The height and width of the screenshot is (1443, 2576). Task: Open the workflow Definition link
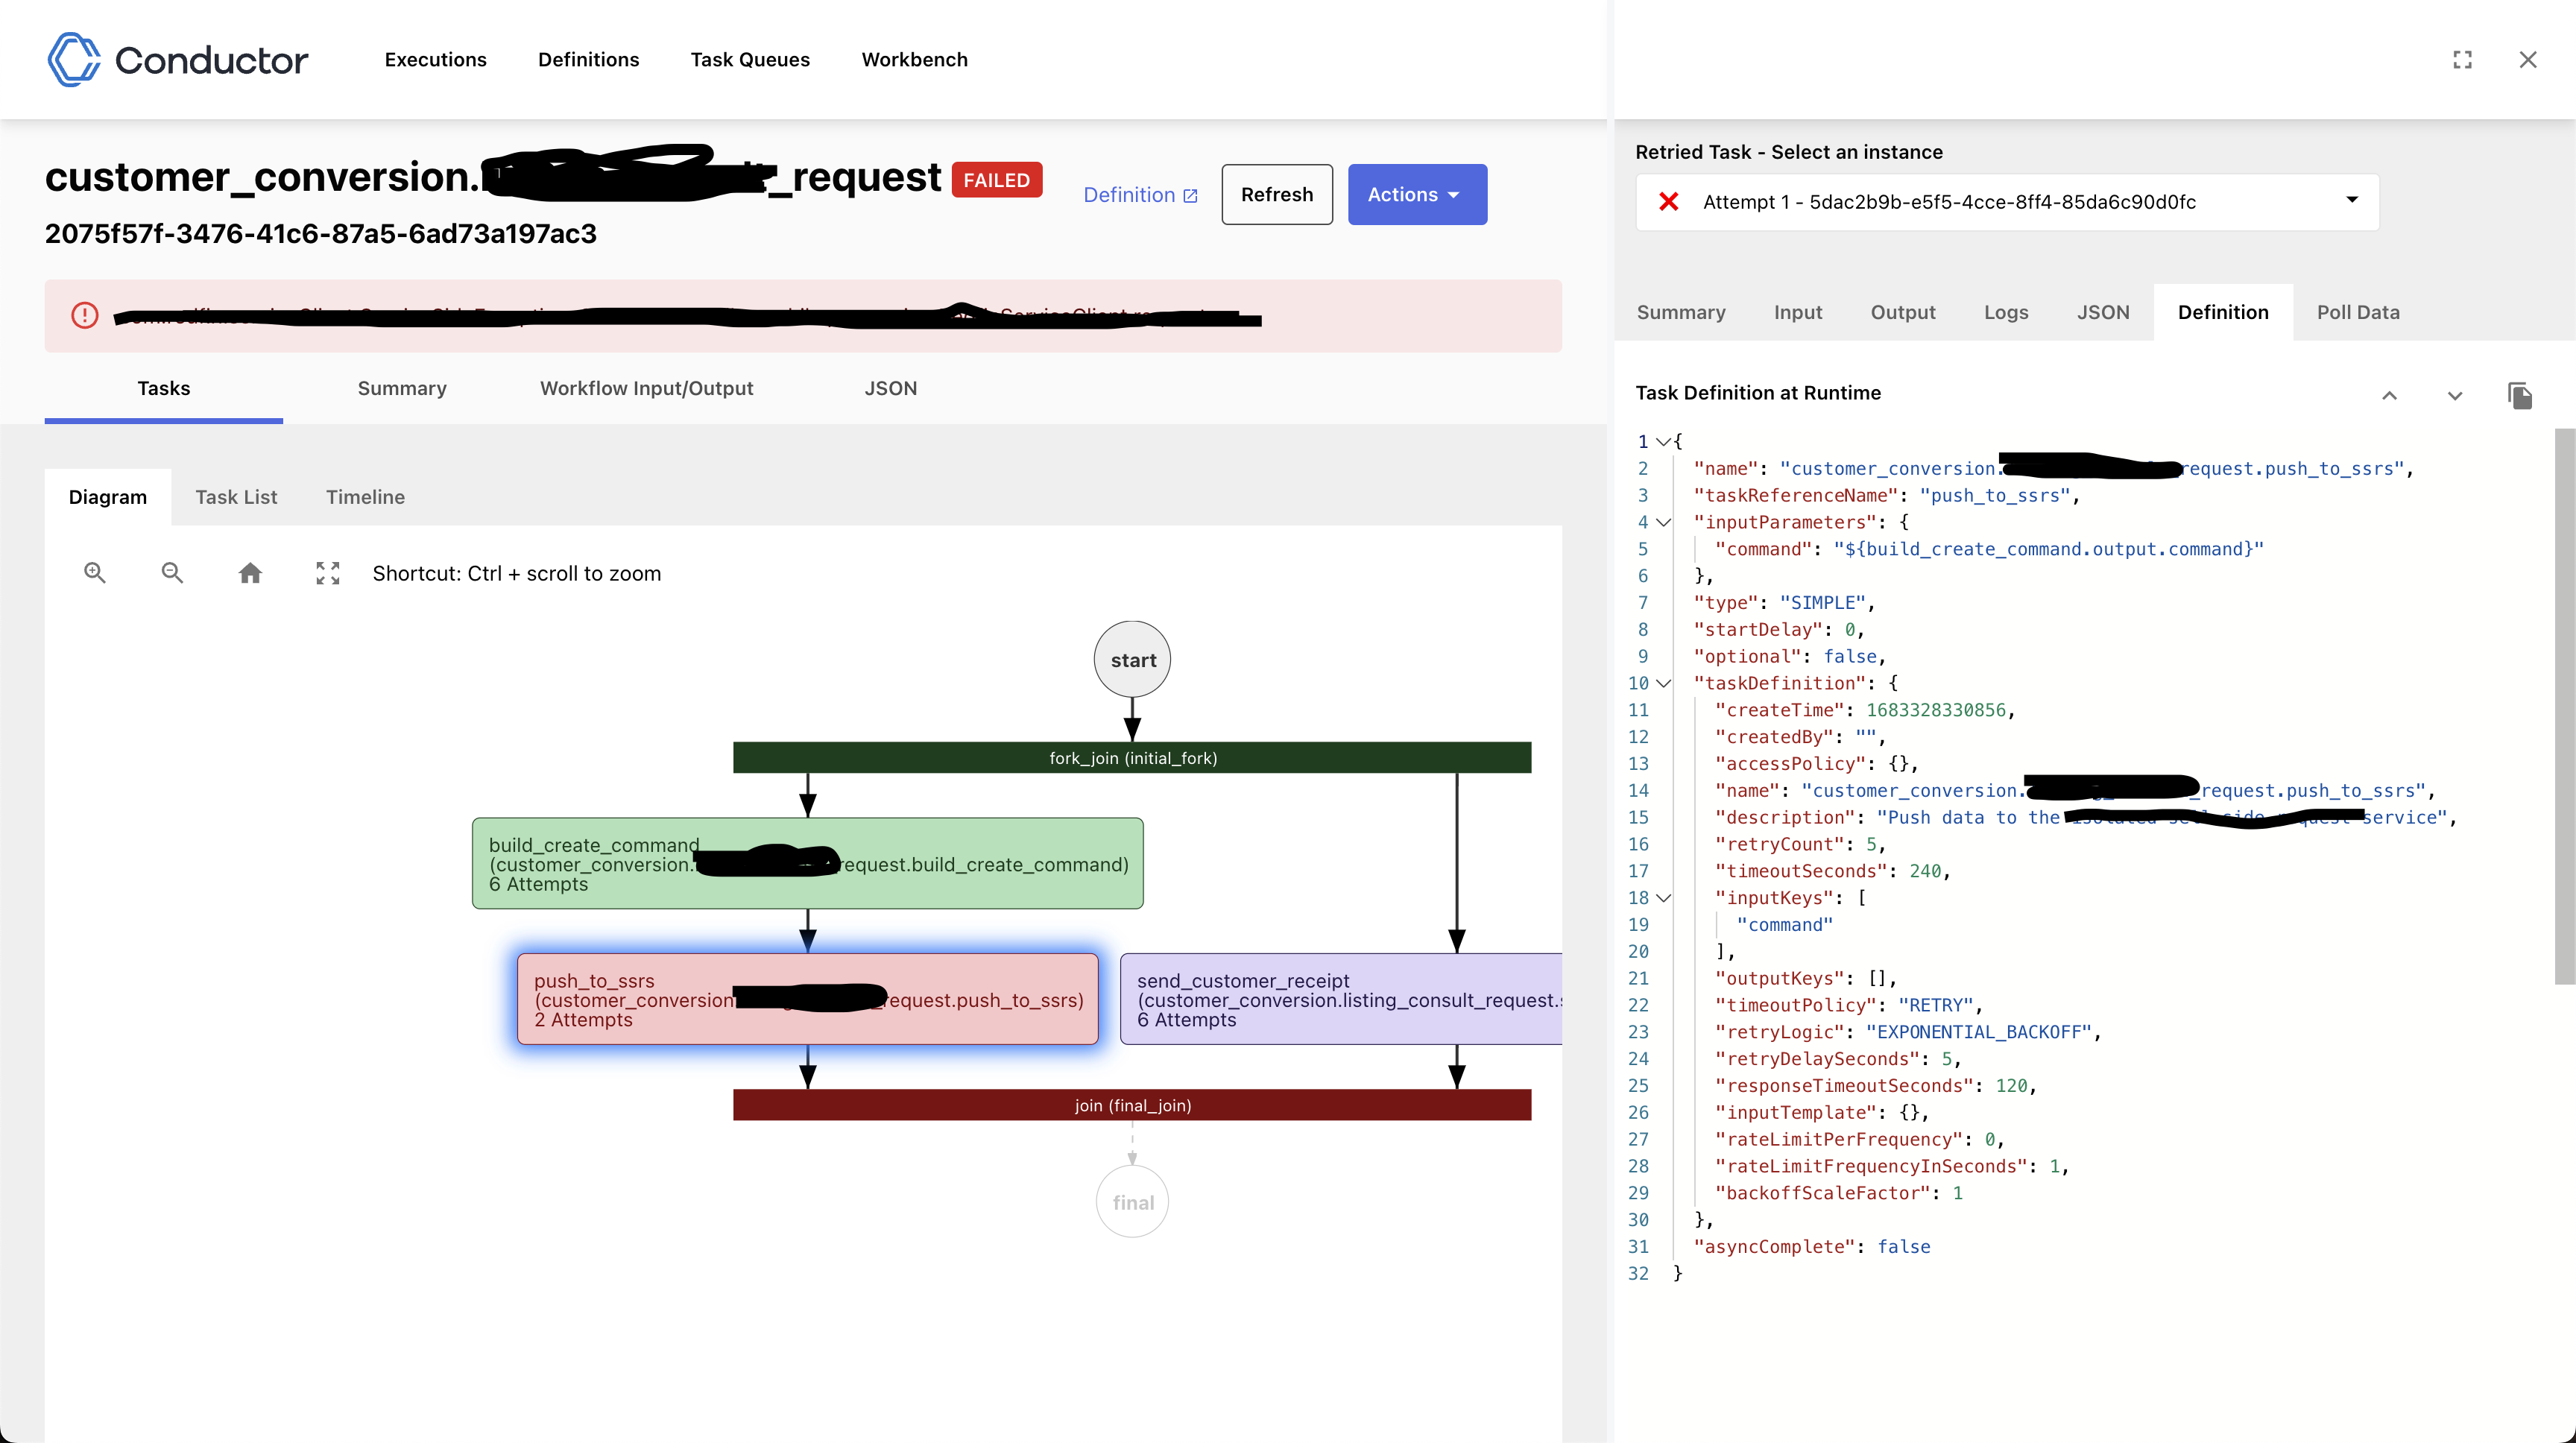tap(1140, 194)
